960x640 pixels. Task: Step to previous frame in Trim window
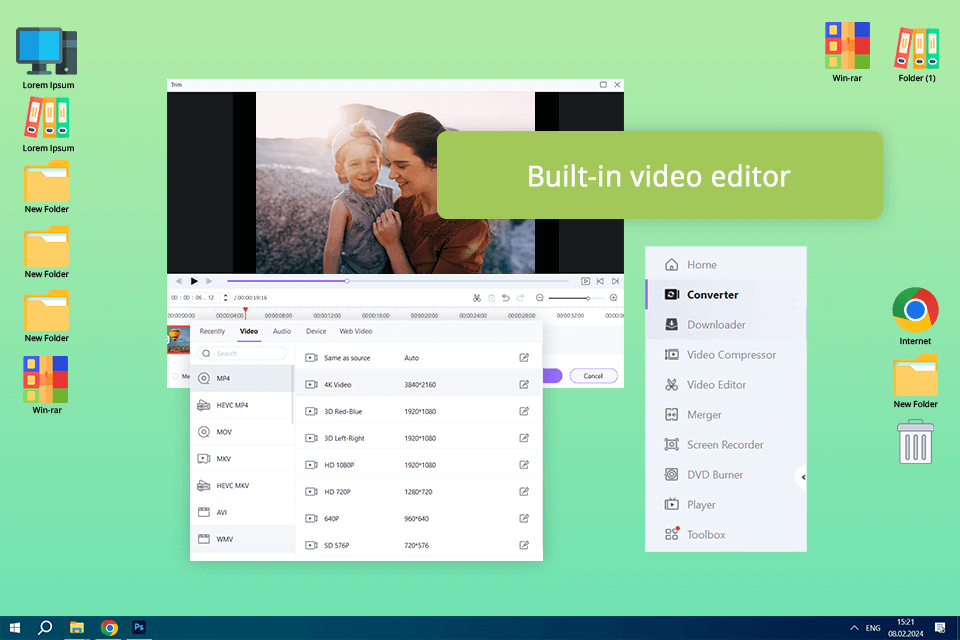coord(179,281)
